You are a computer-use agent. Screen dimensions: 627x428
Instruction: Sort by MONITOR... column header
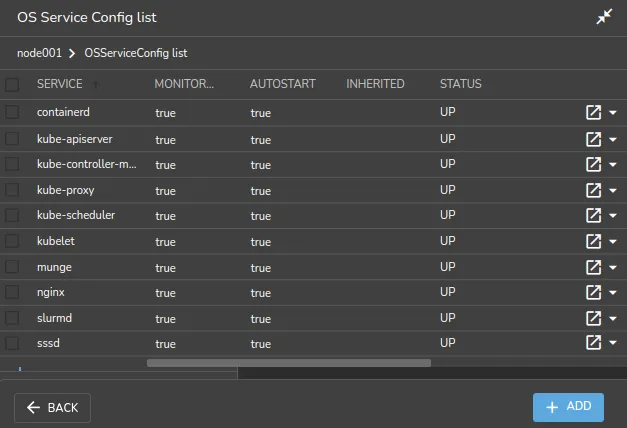coord(184,84)
